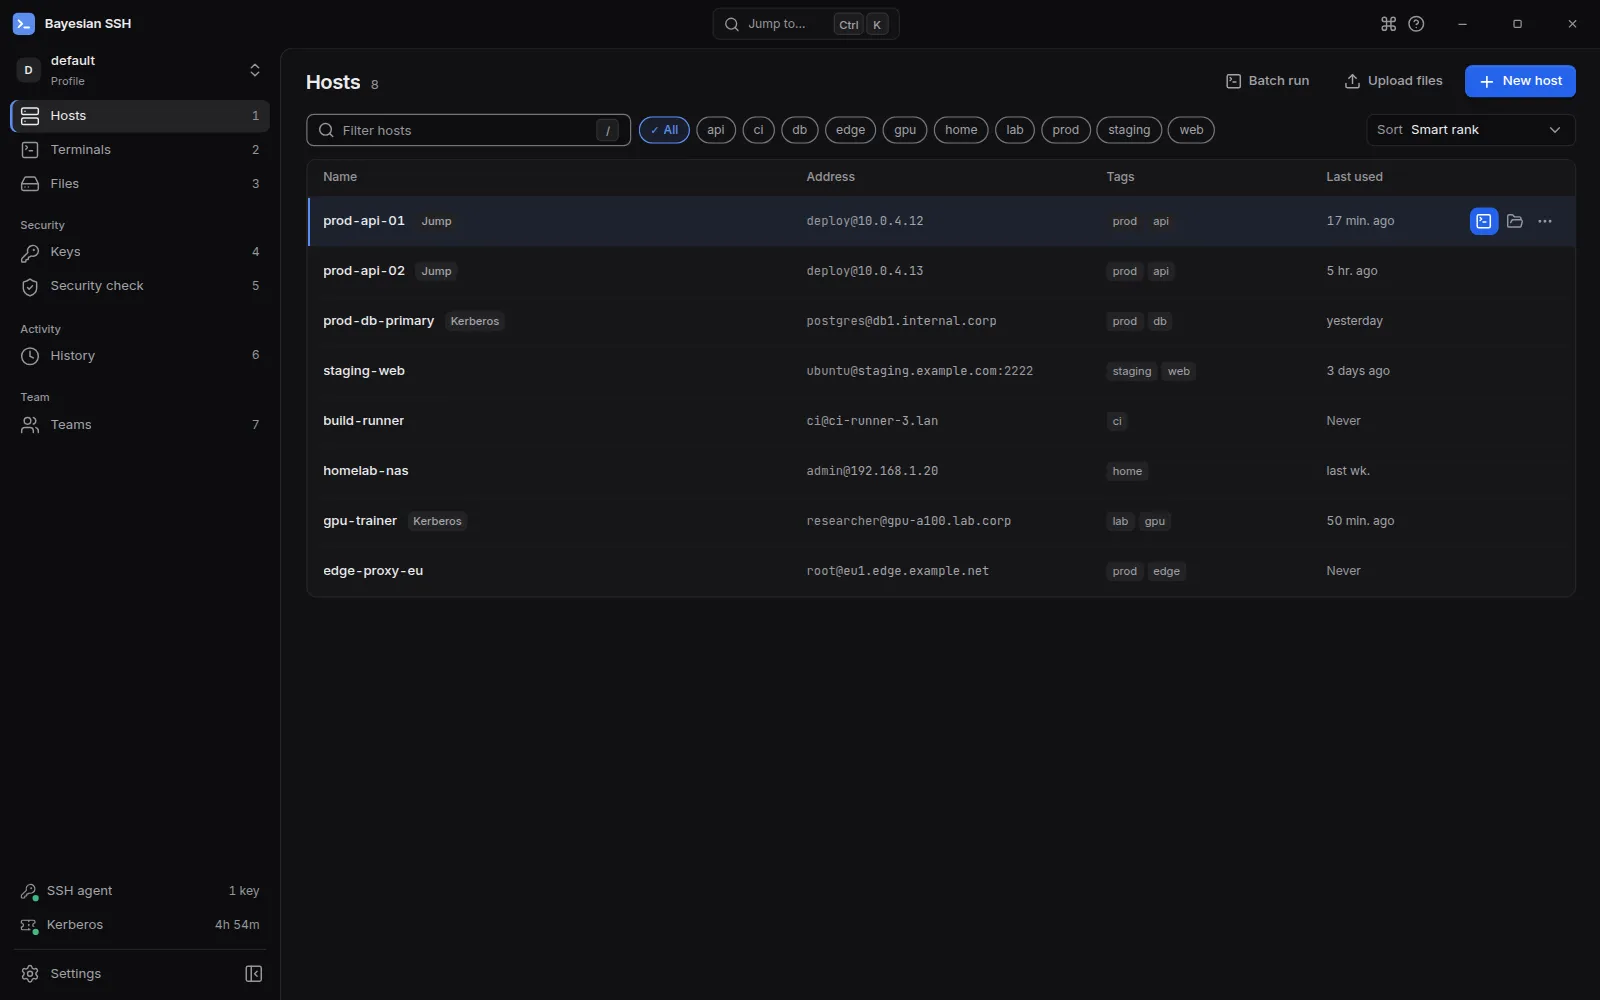The height and width of the screenshot is (1000, 1600).
Task: Open the help question mark icon
Action: pos(1416,24)
